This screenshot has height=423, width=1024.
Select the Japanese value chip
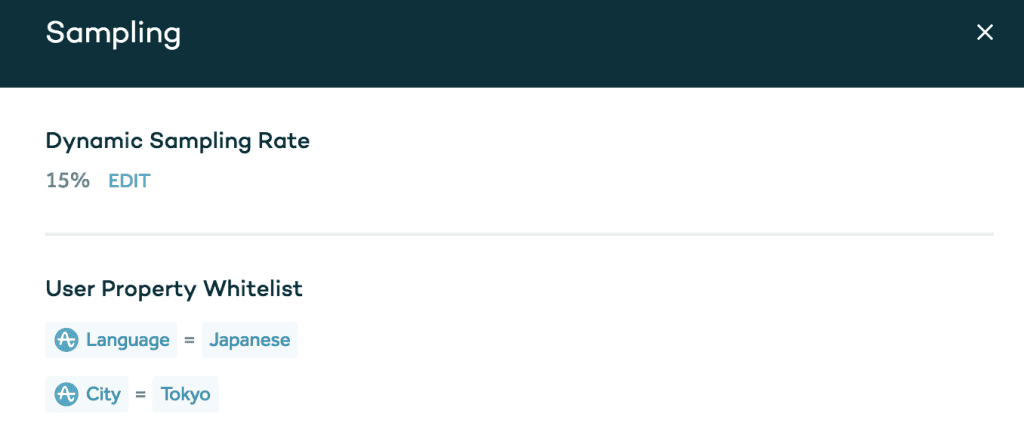(x=249, y=340)
